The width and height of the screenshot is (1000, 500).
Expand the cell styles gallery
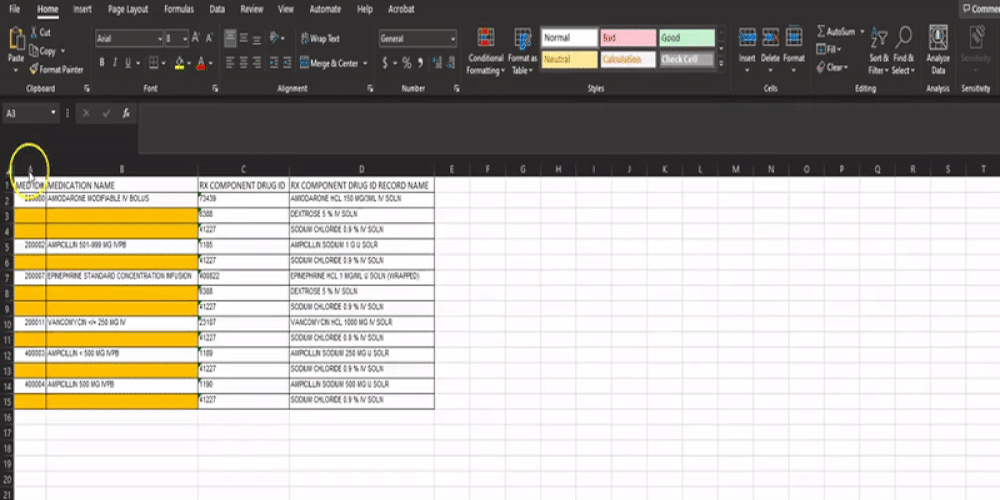click(x=721, y=63)
